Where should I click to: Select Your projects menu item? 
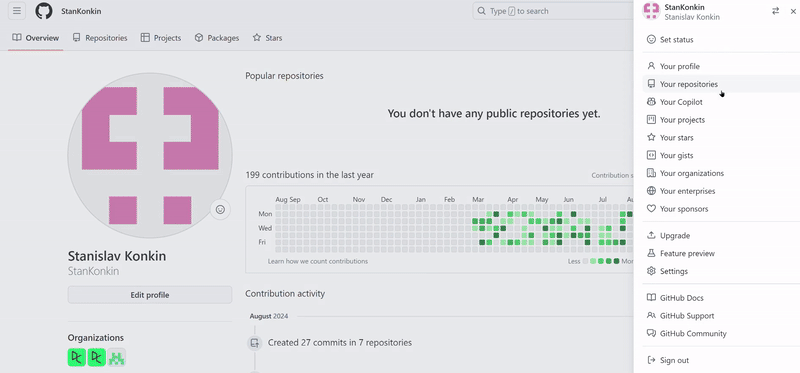click(x=720, y=119)
